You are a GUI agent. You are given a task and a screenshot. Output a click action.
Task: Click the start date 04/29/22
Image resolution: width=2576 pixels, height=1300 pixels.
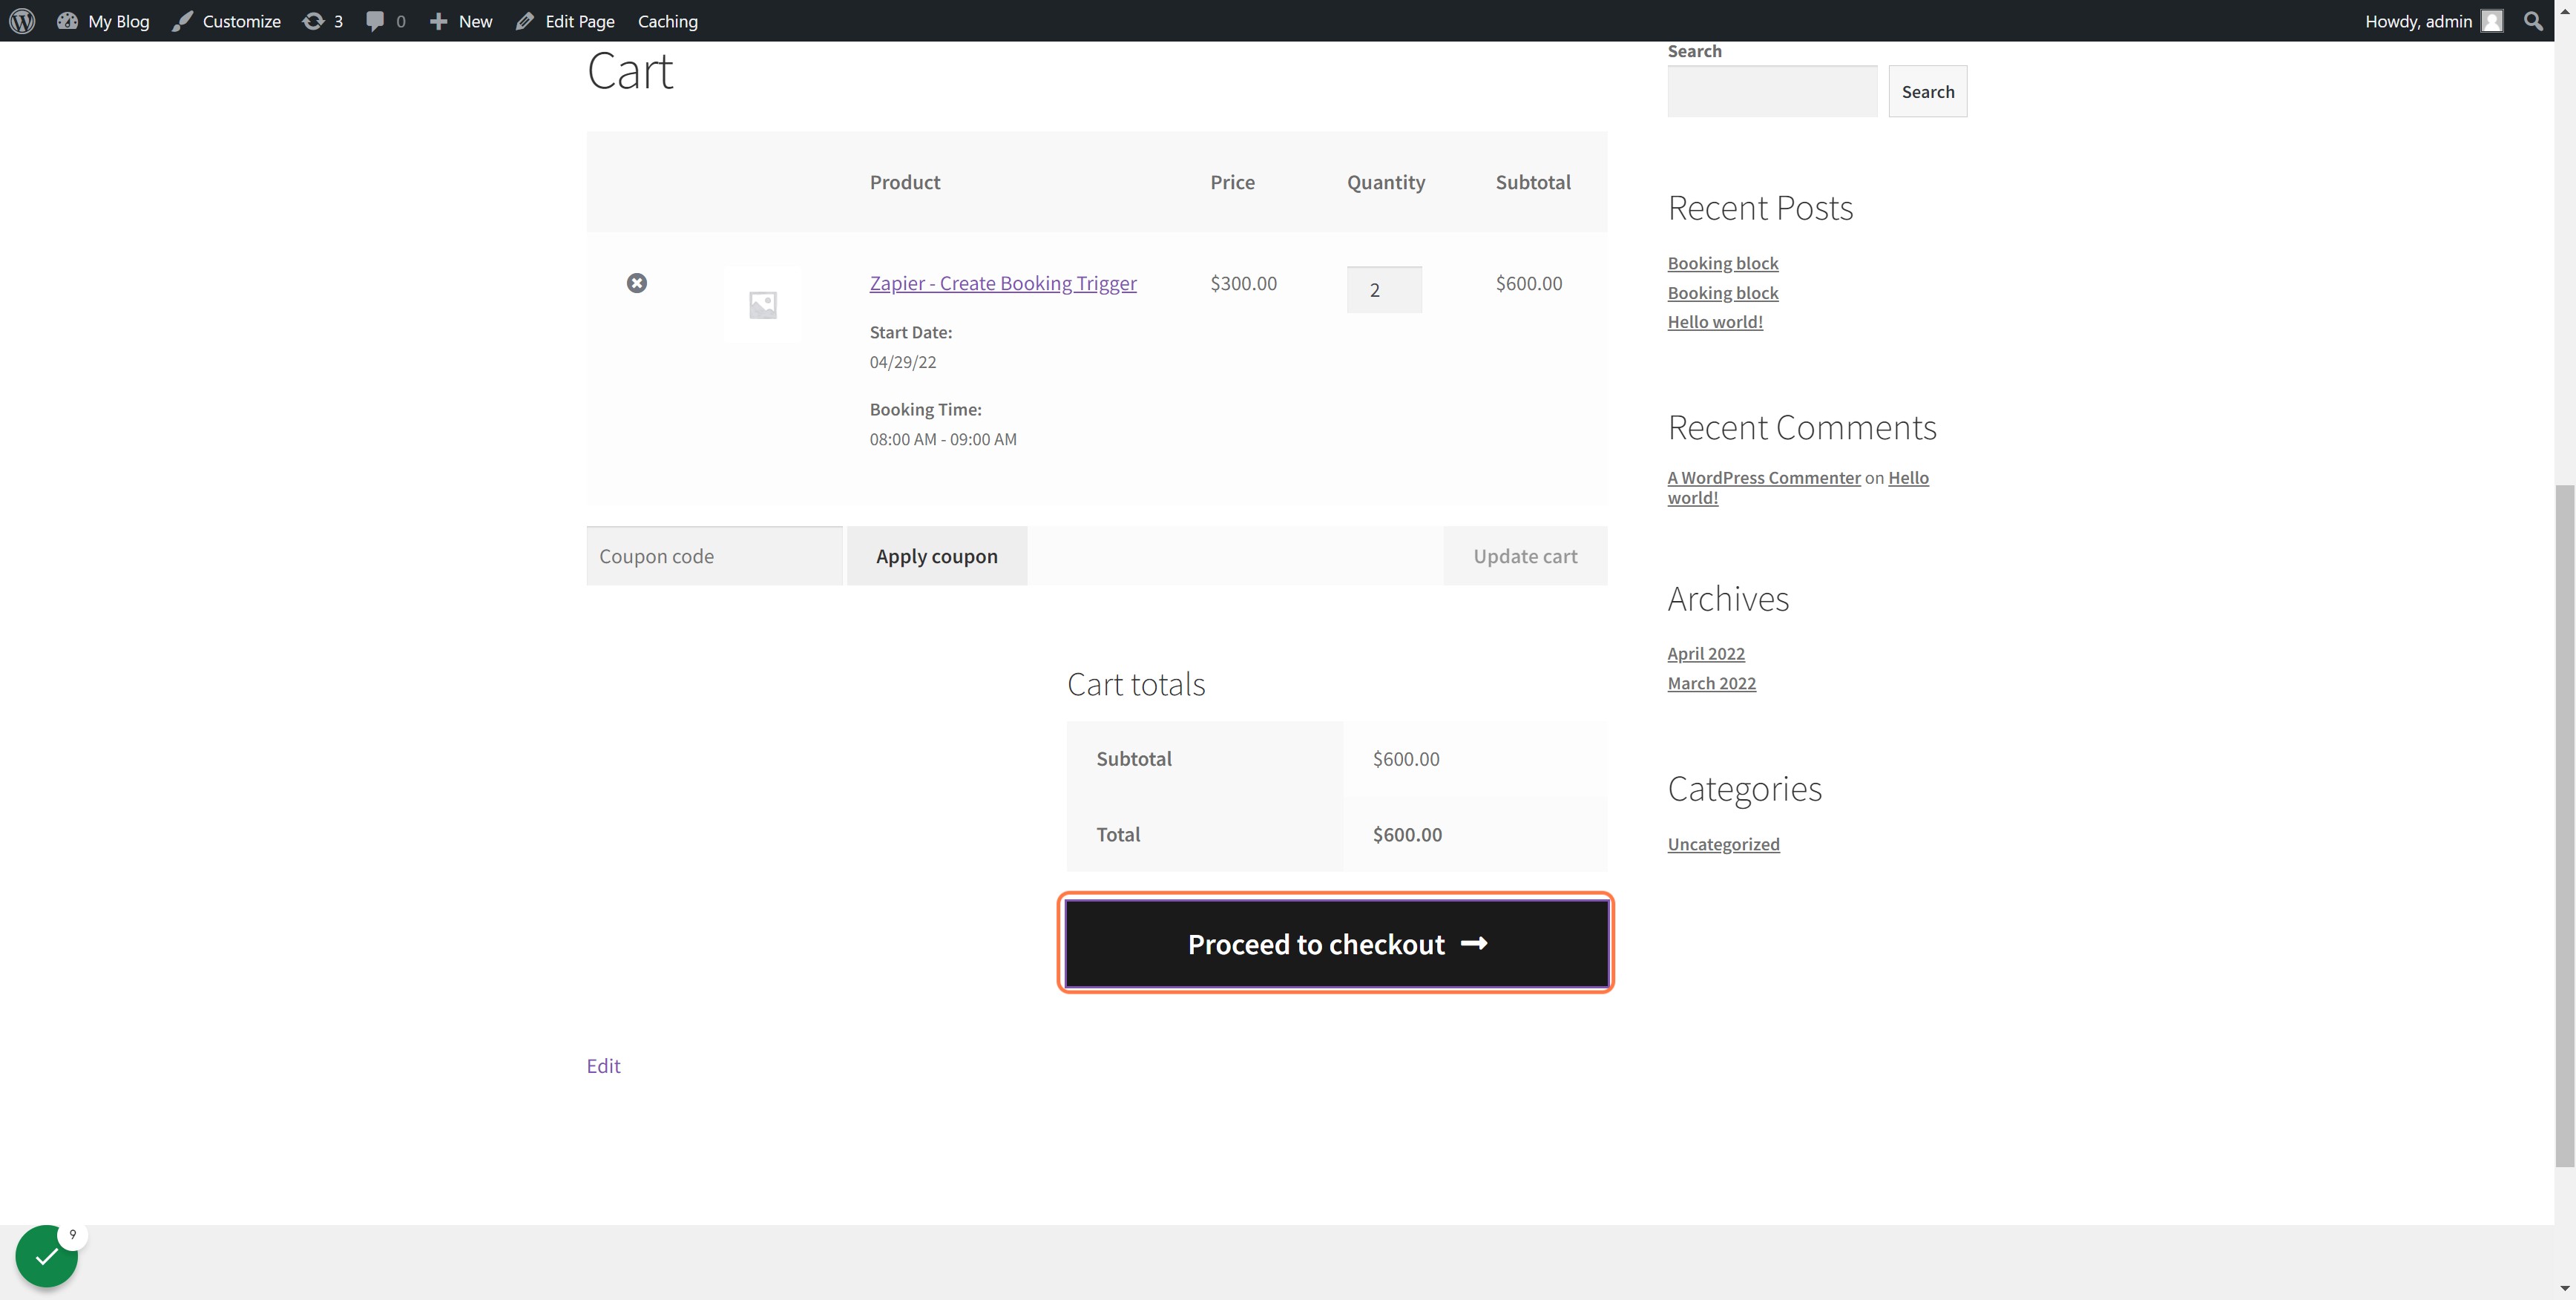[903, 362]
